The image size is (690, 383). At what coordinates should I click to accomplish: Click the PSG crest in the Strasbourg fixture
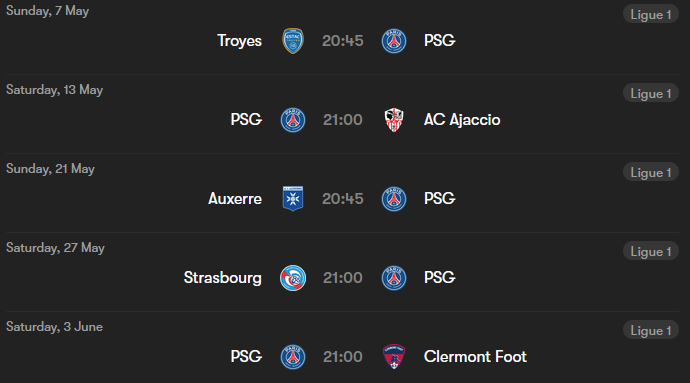(394, 278)
